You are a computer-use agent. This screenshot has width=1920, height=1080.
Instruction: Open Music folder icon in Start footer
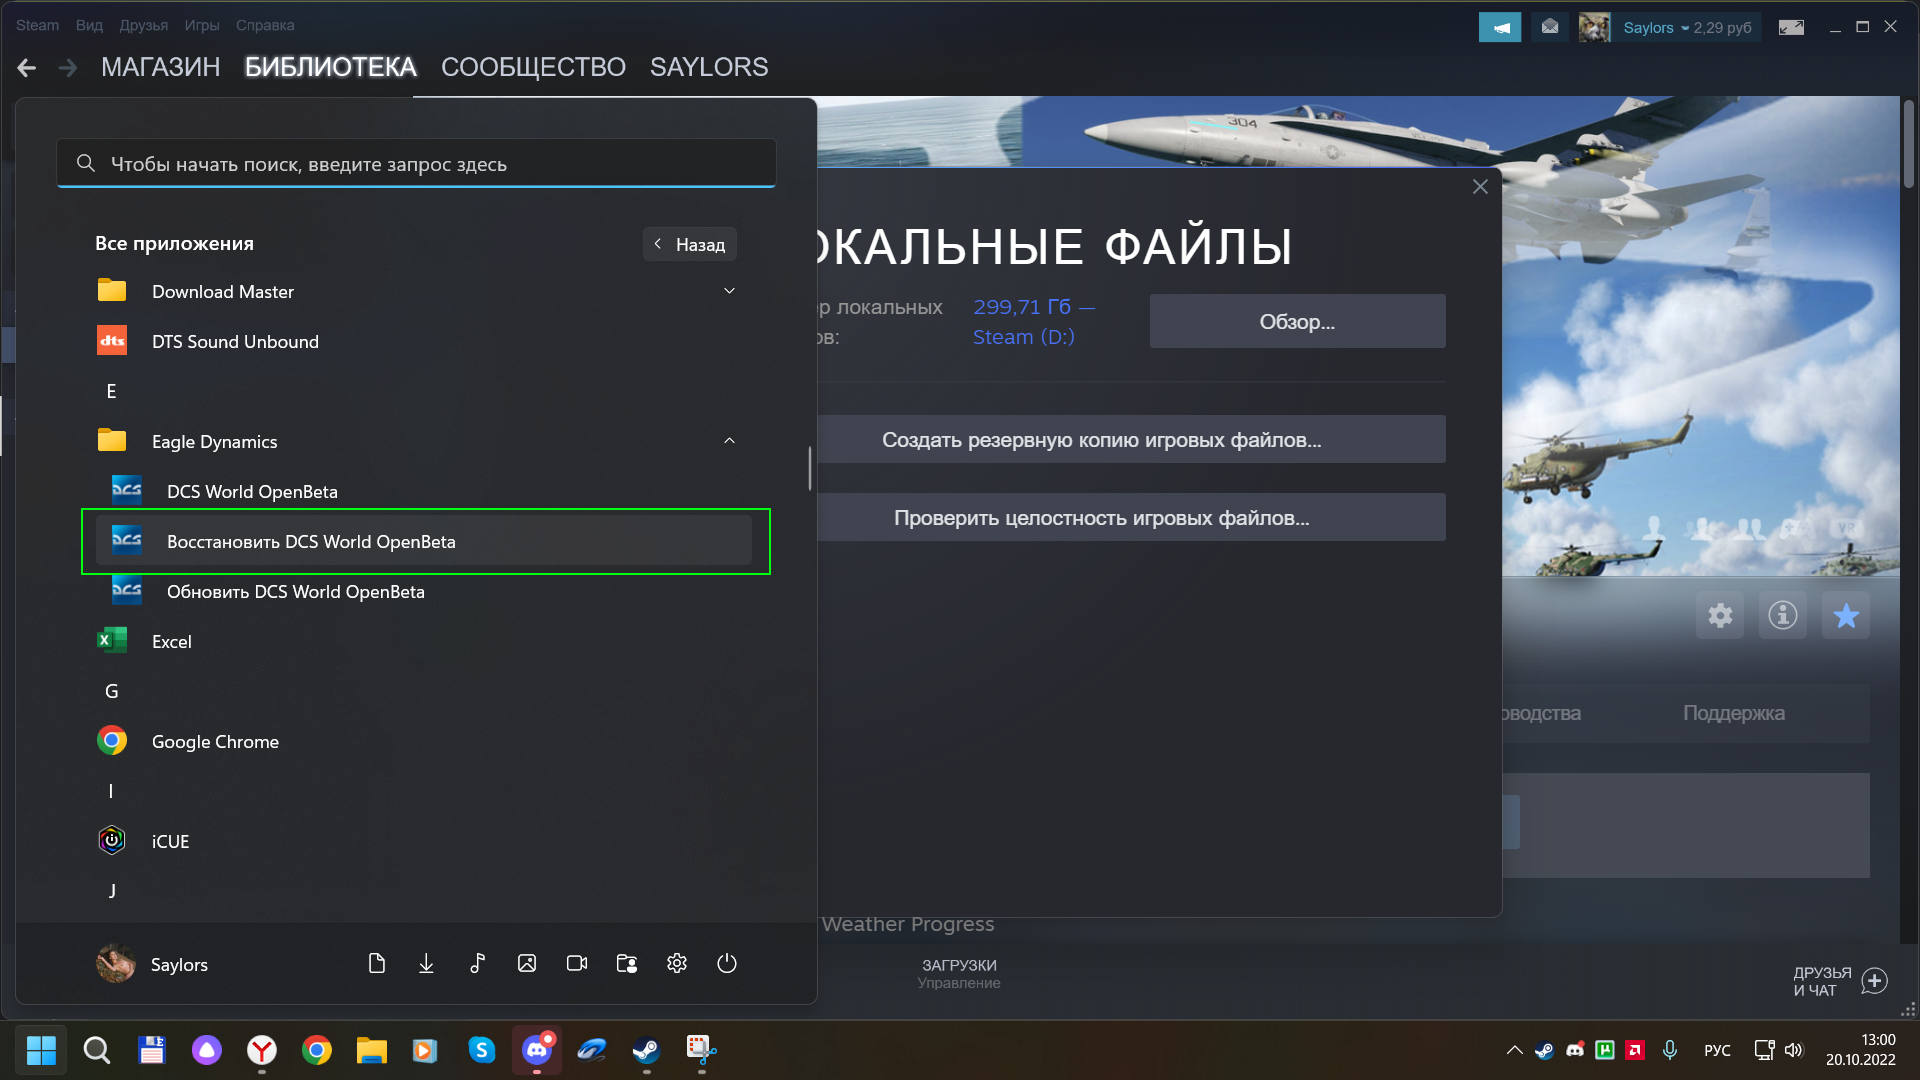477,963
